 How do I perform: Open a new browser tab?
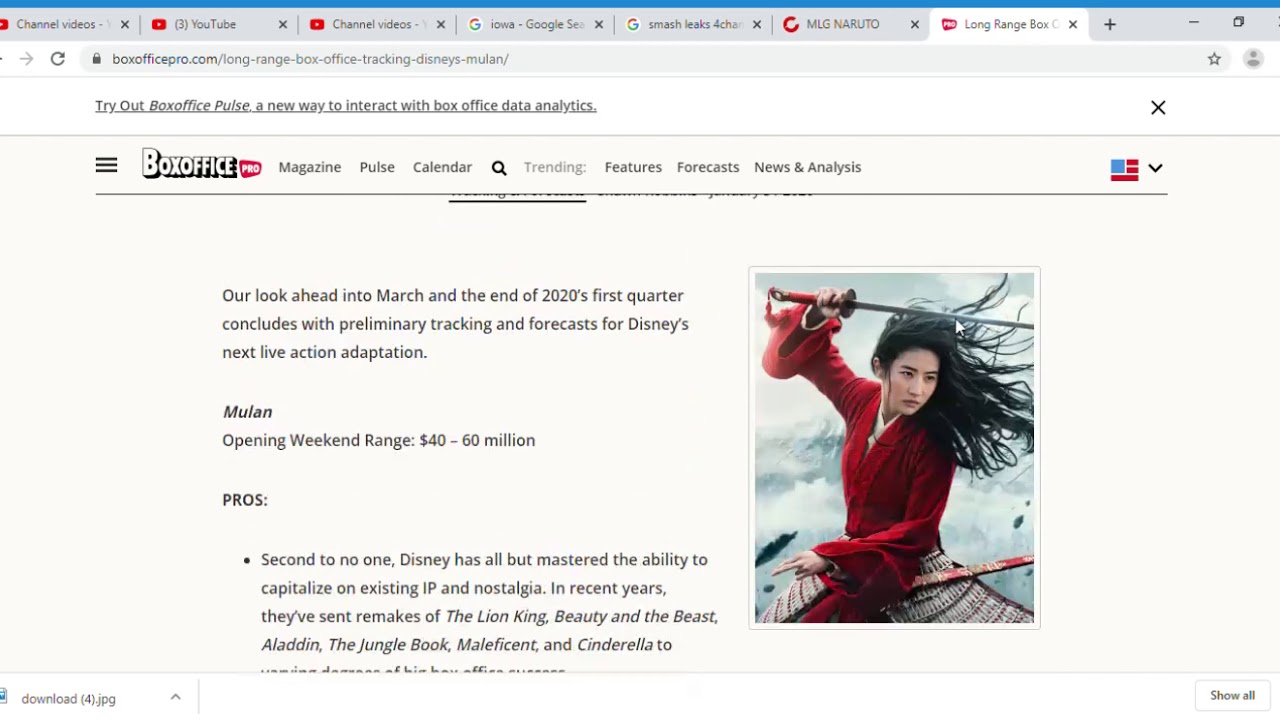point(1109,24)
